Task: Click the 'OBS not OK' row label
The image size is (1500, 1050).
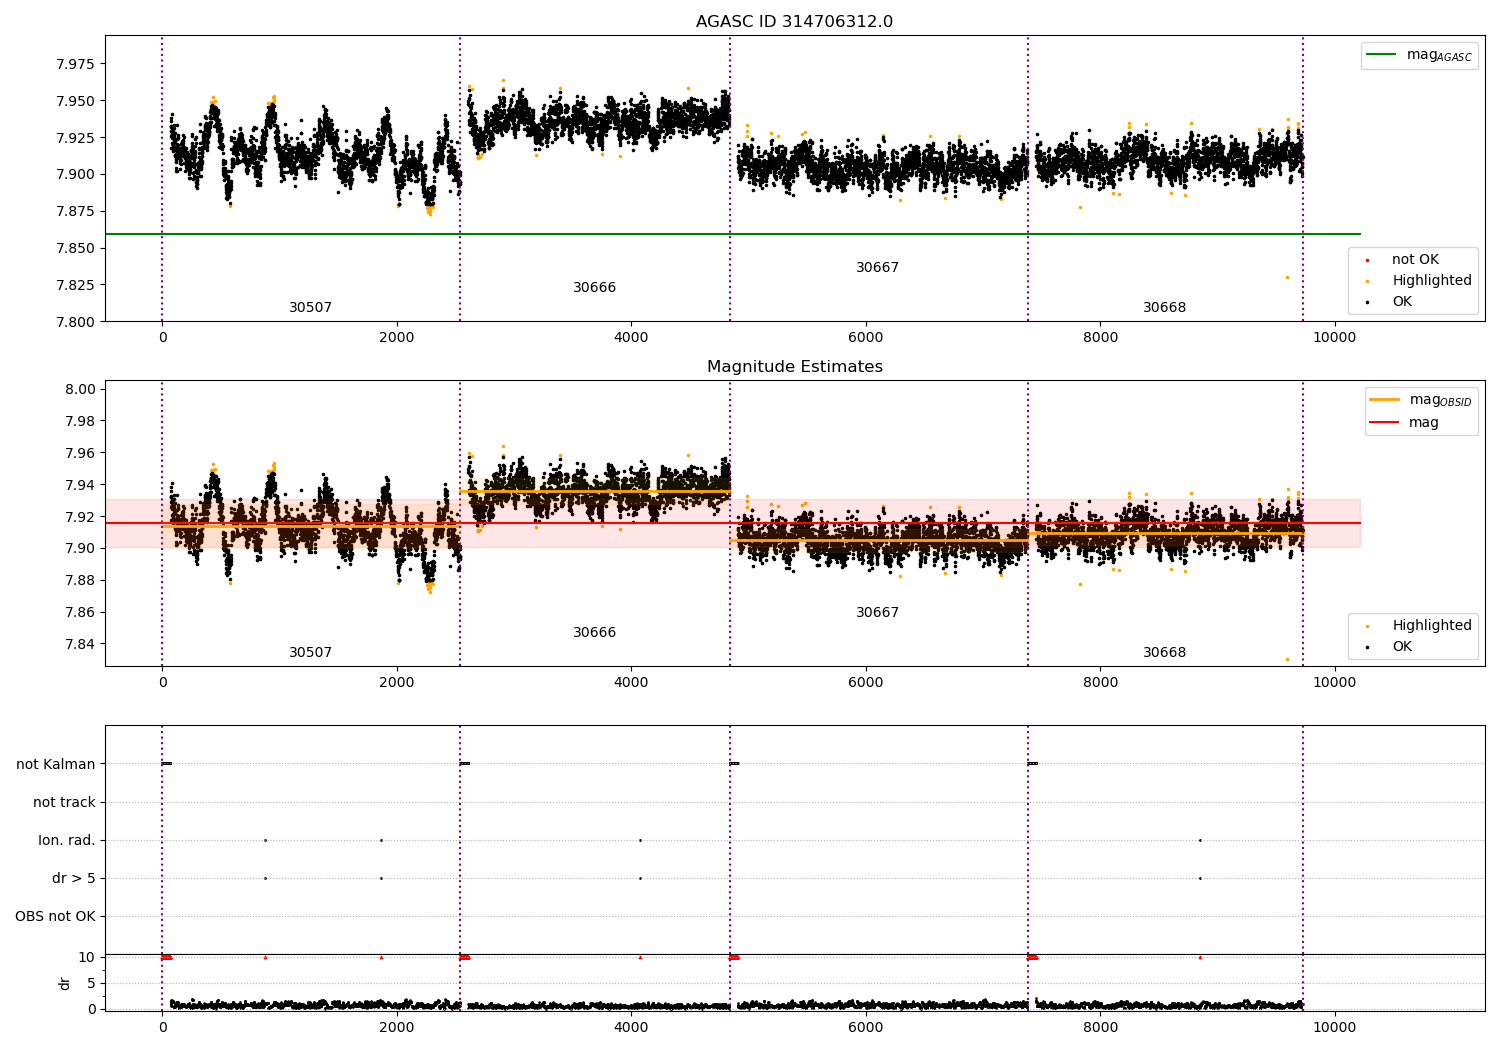Action: click(55, 917)
